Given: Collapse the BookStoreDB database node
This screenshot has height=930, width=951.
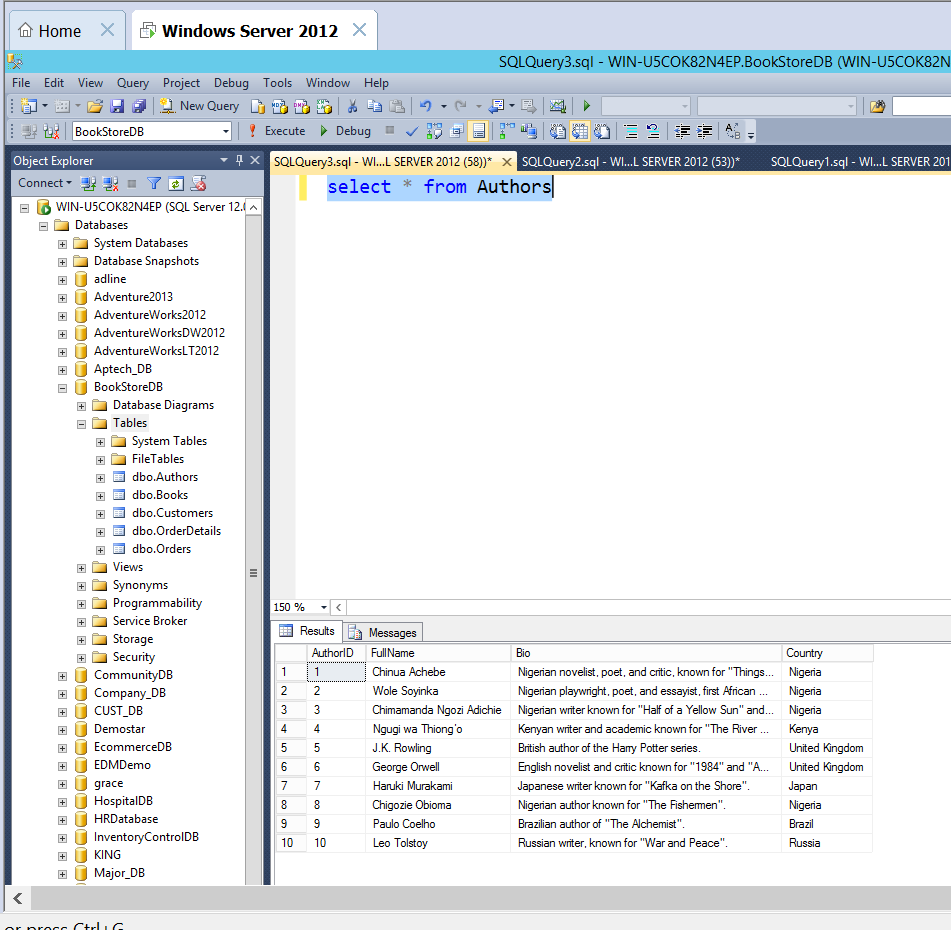Looking at the screenshot, I should pos(62,387).
